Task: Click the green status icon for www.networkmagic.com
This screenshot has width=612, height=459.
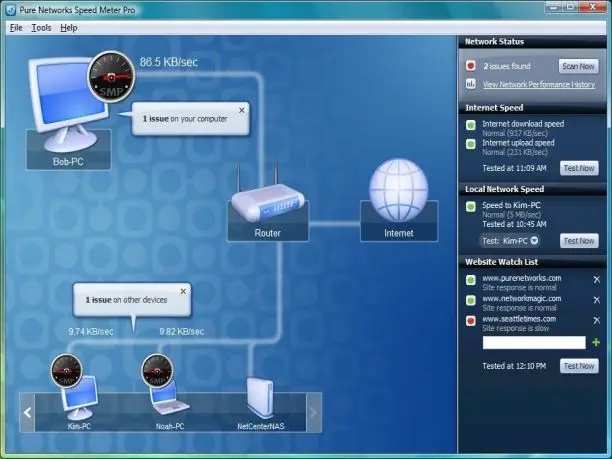Action: point(471,300)
